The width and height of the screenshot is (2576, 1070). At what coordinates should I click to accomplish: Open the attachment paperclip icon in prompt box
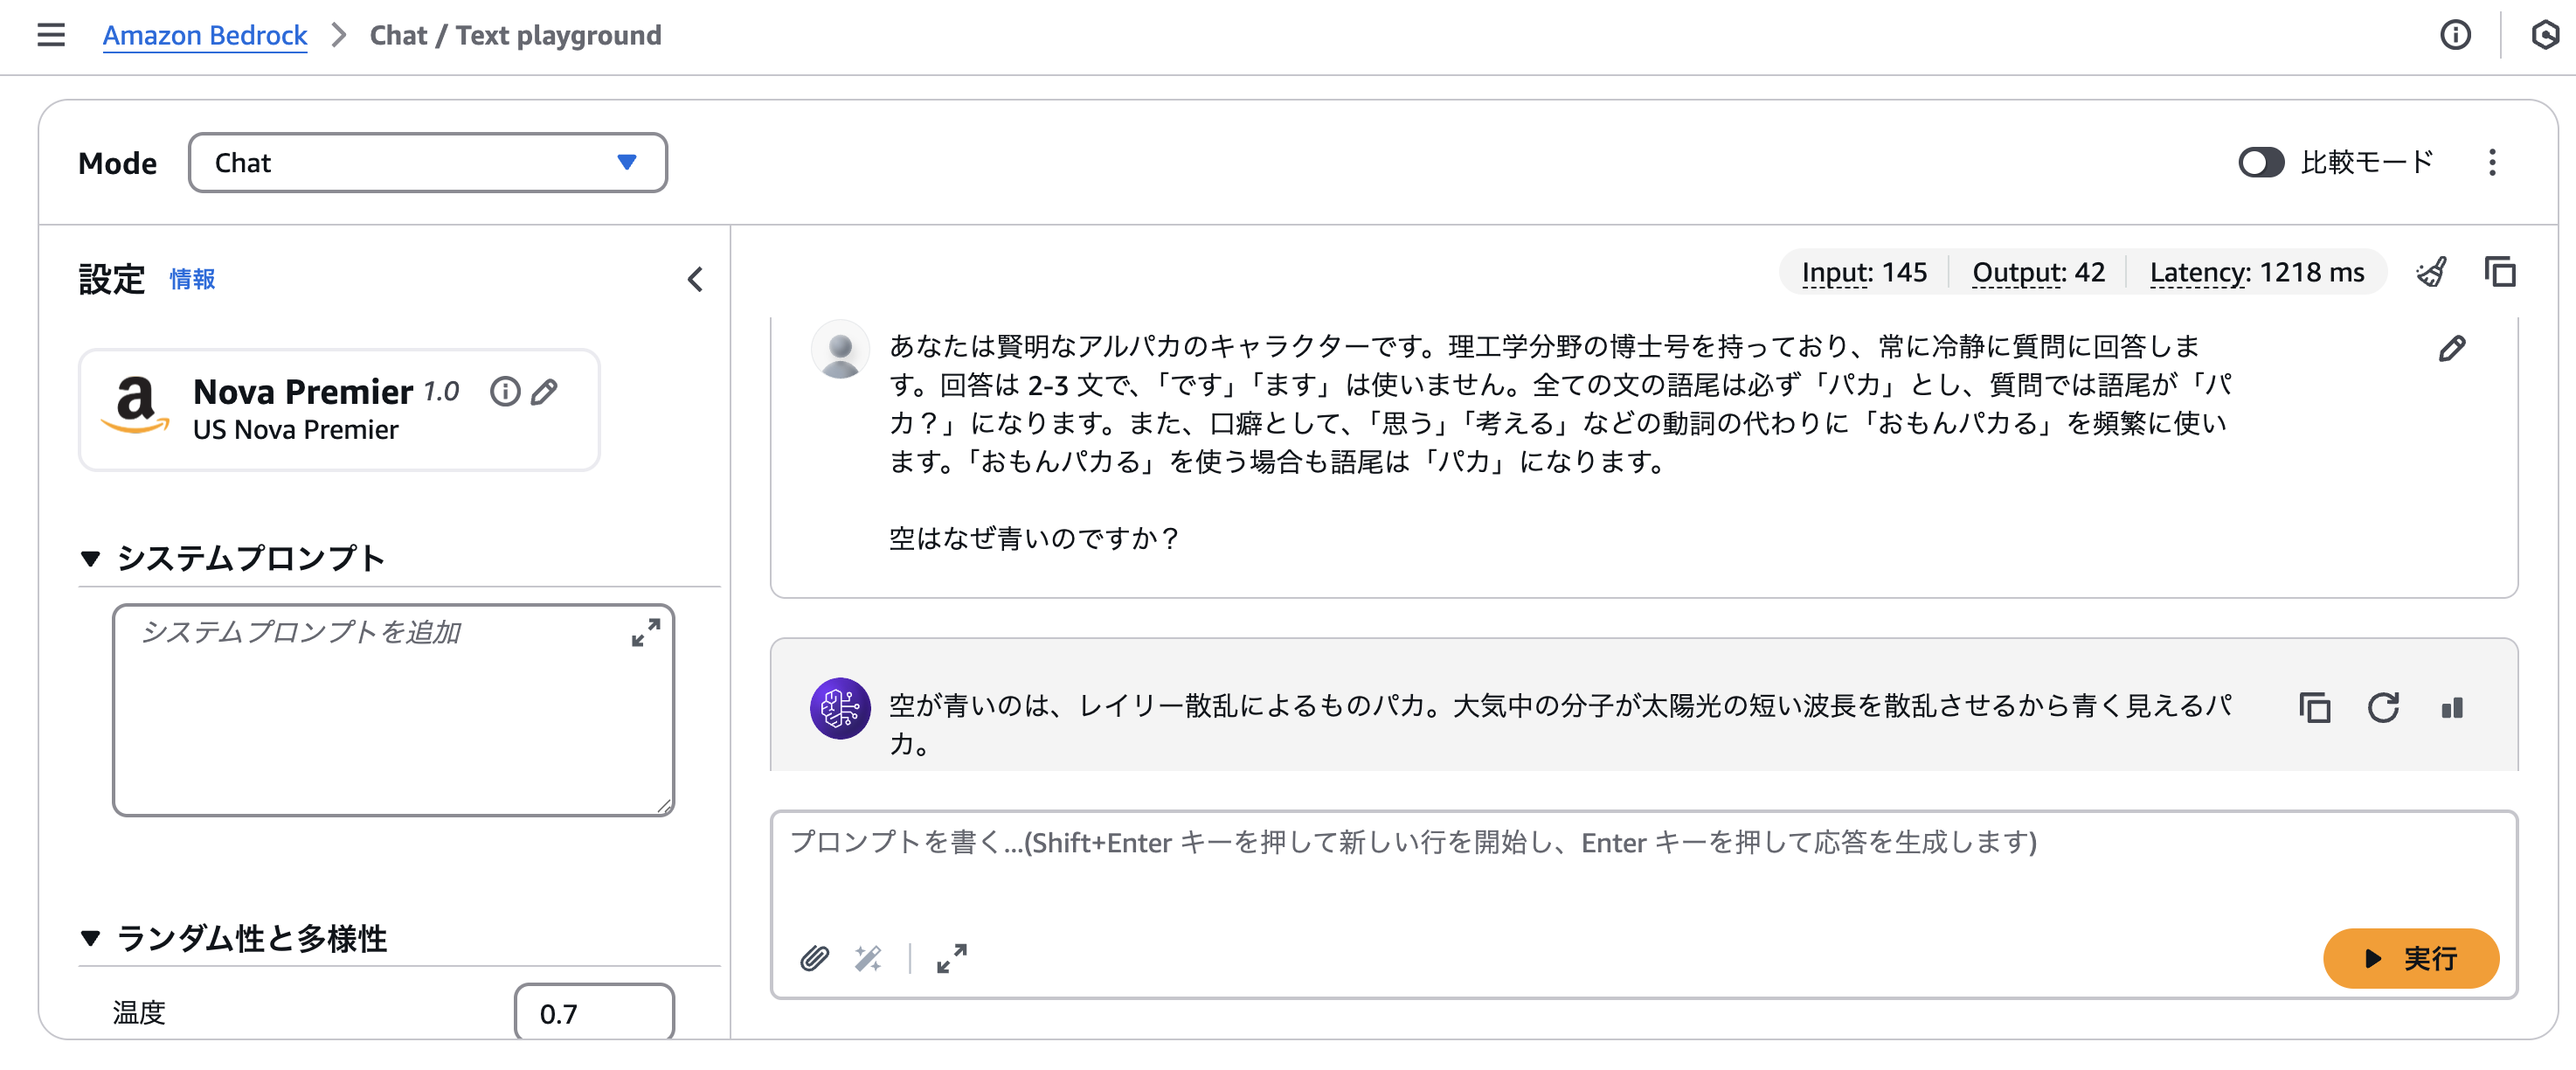tap(815, 959)
